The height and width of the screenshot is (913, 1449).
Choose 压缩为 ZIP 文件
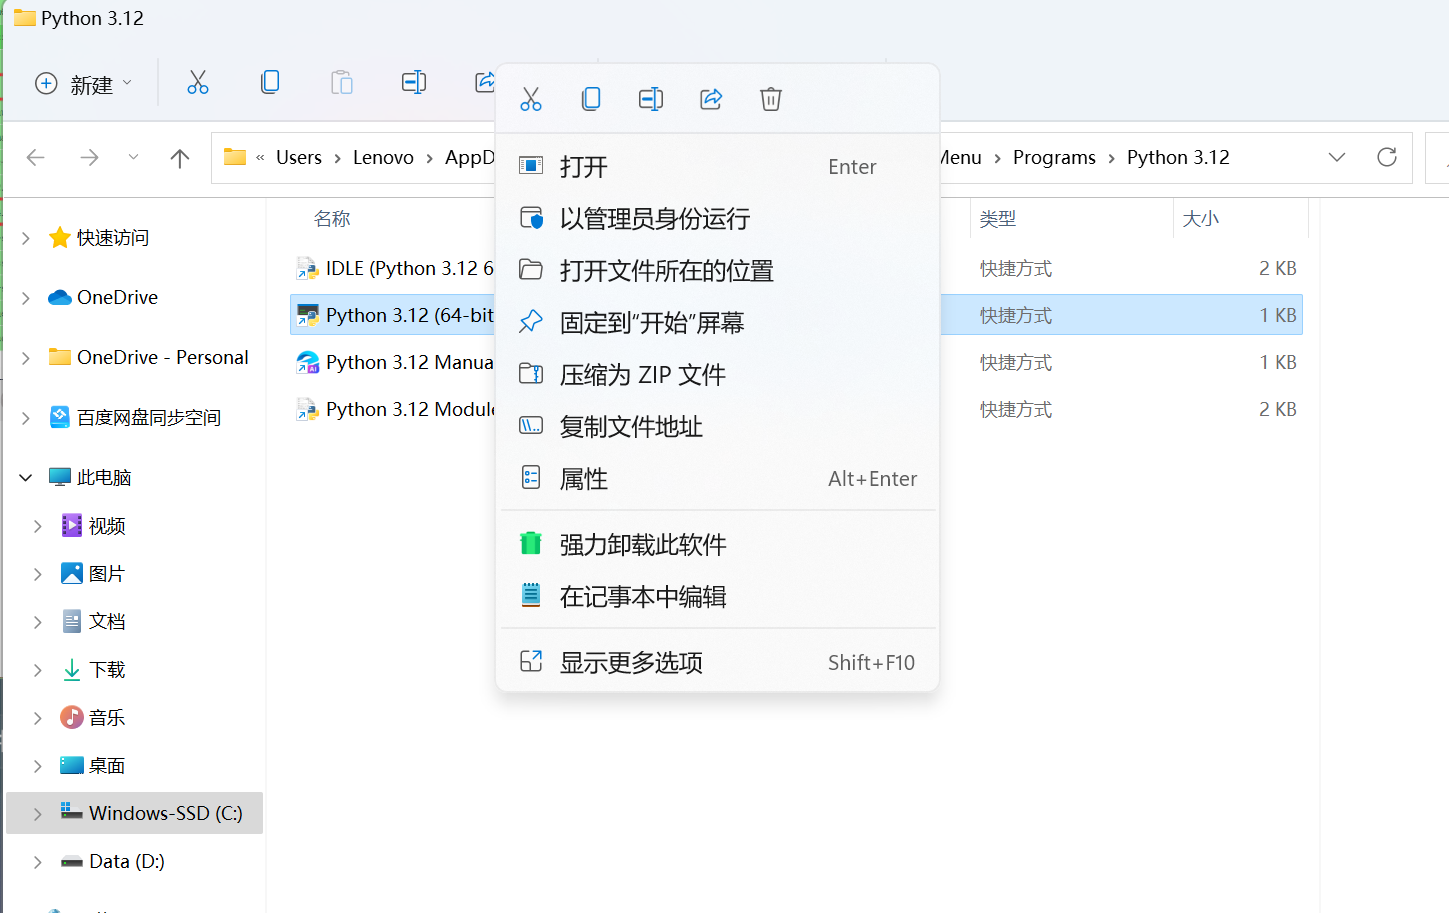click(717, 375)
